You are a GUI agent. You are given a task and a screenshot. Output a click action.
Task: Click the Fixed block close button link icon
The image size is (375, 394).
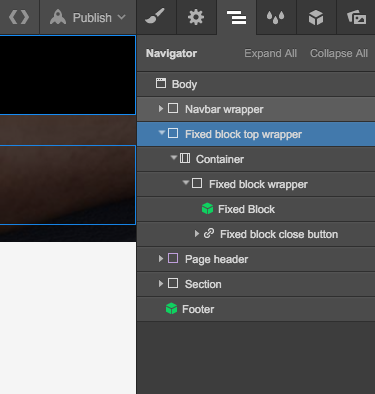click(209, 233)
